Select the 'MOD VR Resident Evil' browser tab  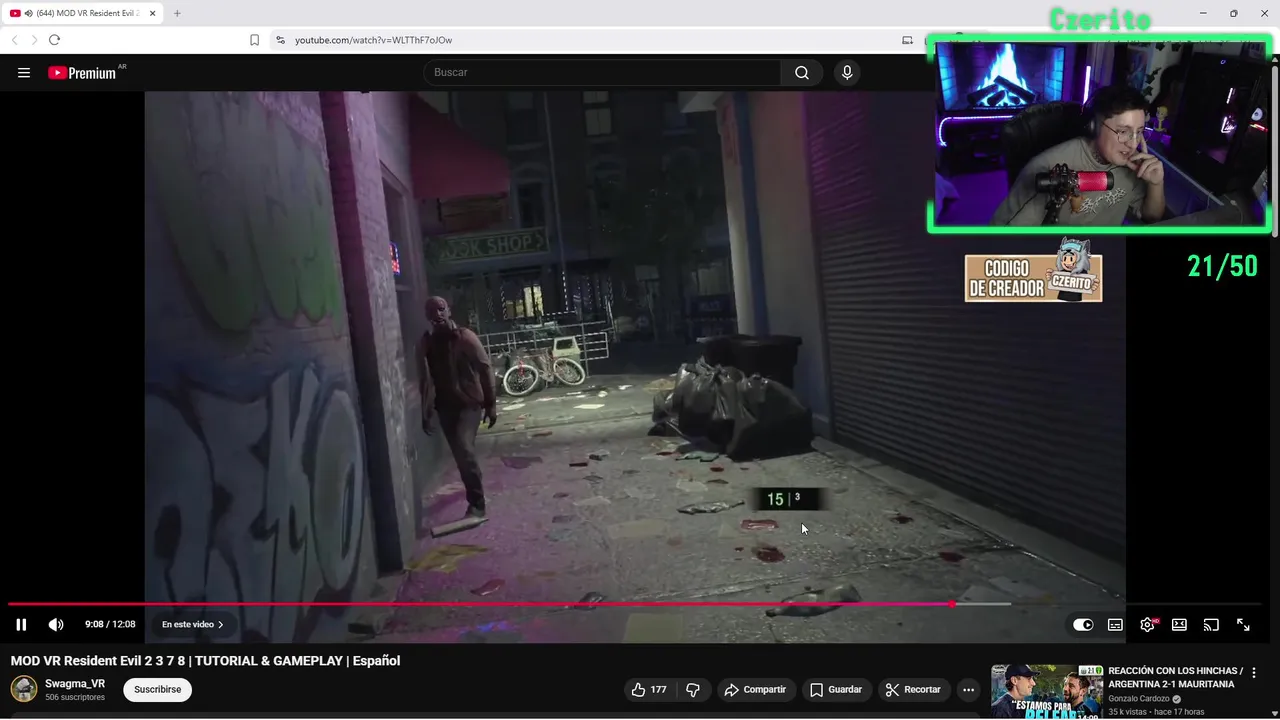click(82, 13)
